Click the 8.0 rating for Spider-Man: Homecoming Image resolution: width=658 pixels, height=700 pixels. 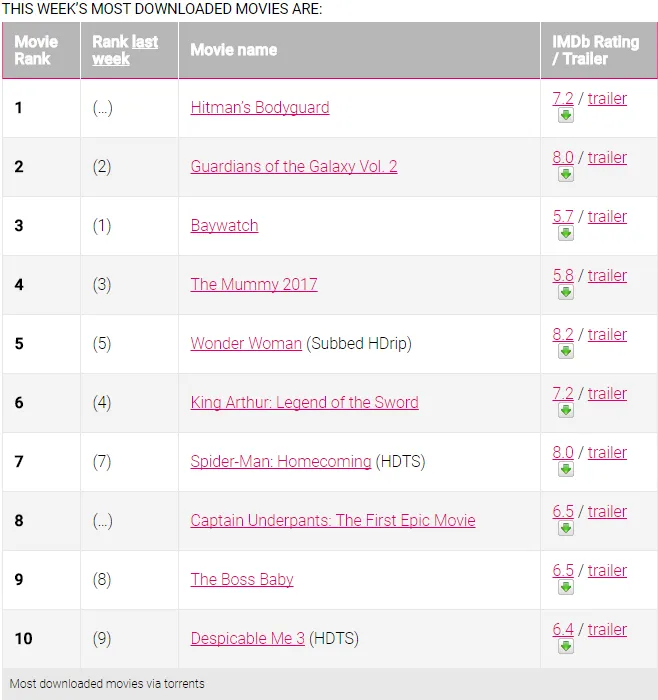pyautogui.click(x=563, y=452)
